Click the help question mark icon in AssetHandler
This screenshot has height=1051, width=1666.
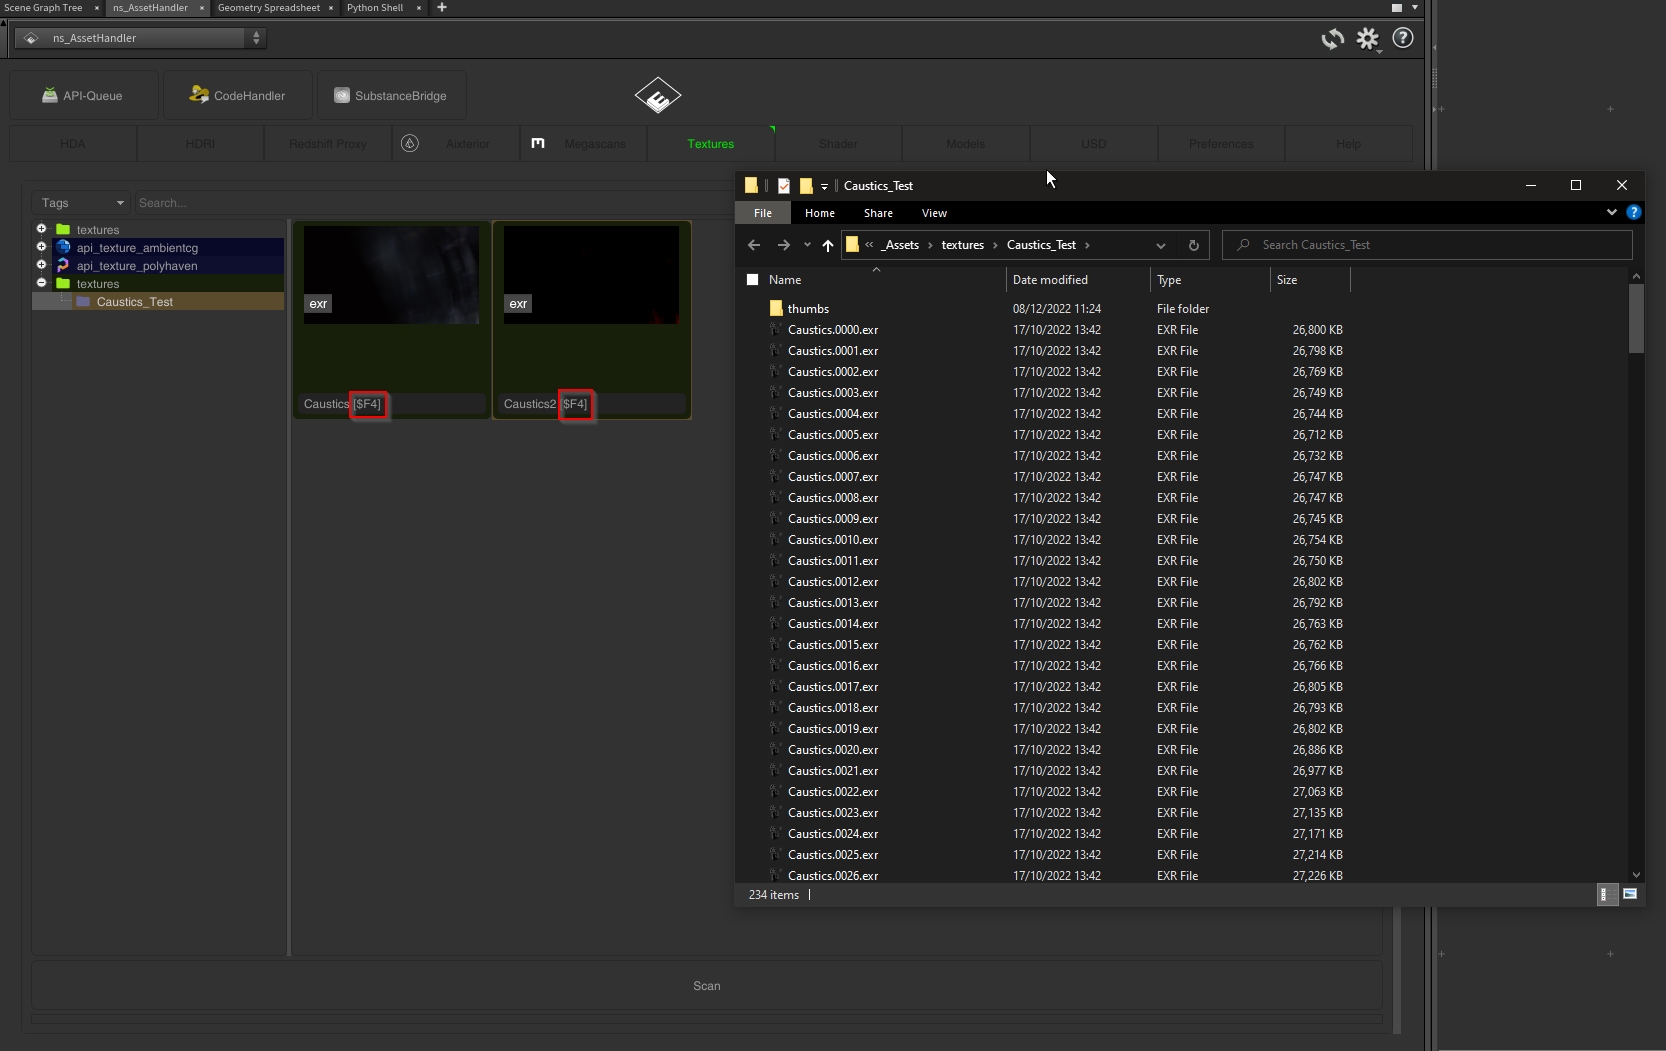1403,38
